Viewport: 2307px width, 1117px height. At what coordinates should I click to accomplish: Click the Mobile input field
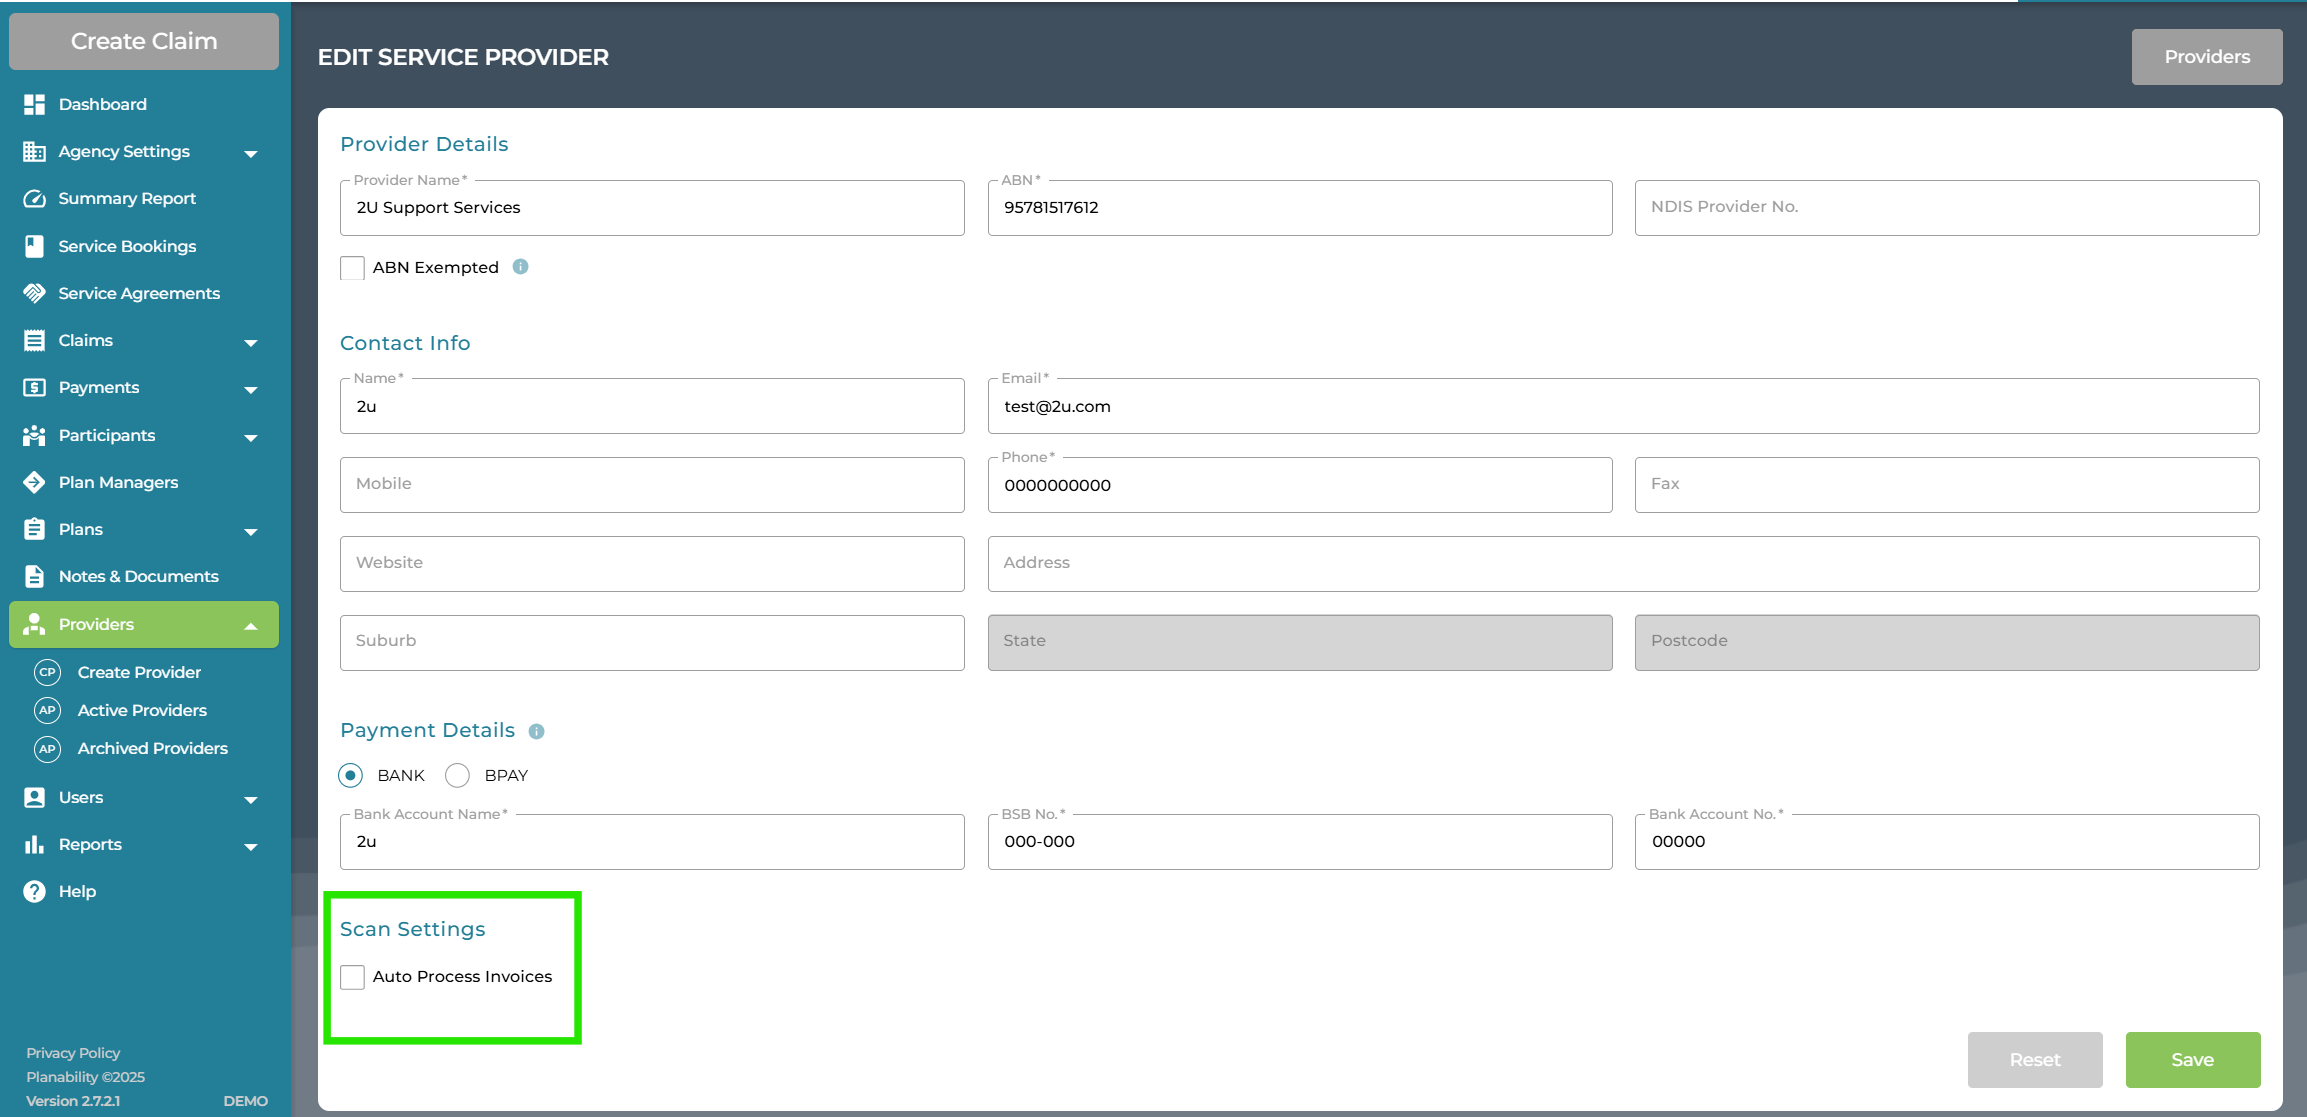[x=652, y=485]
